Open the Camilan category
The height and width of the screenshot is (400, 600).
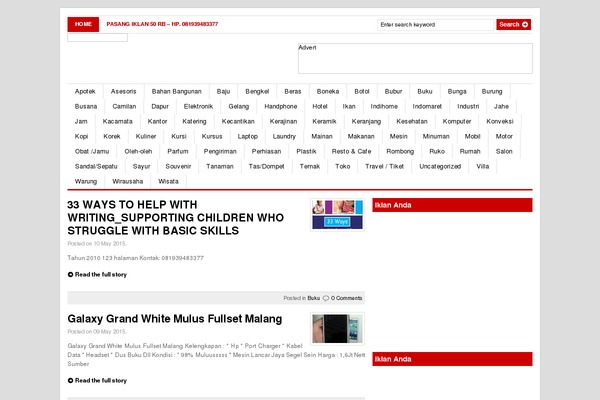(x=124, y=106)
